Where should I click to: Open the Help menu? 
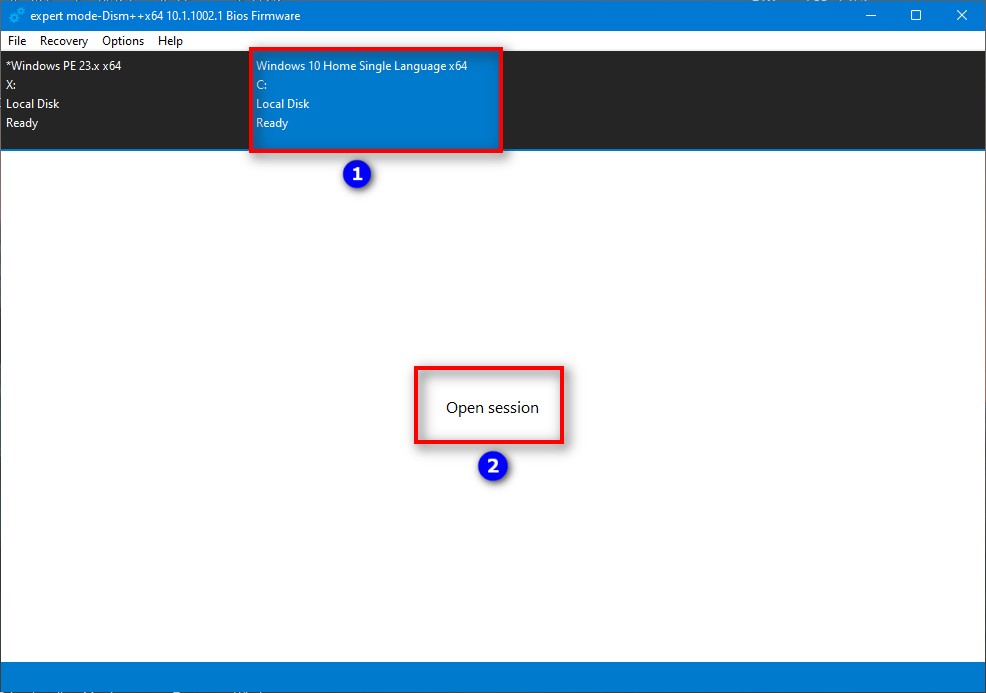pos(170,41)
